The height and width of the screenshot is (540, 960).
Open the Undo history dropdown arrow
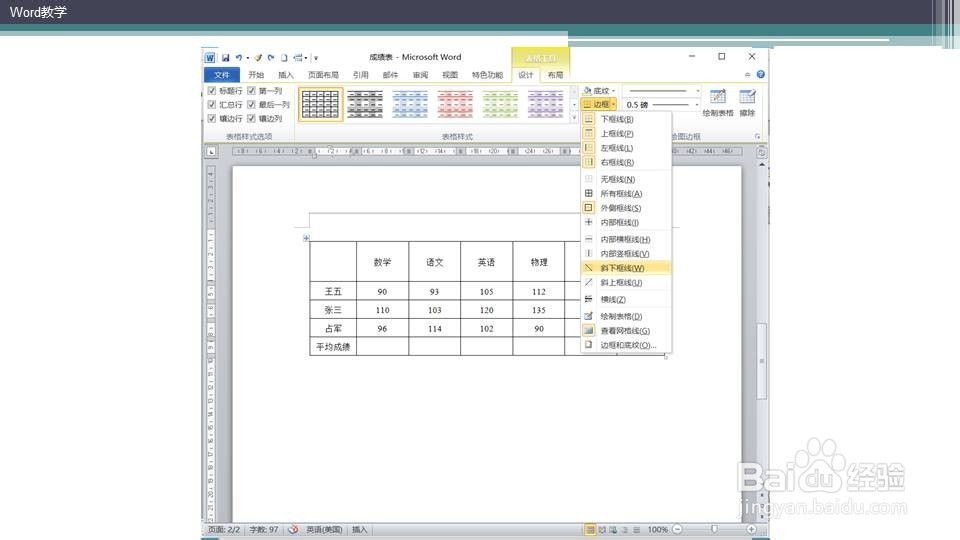[x=247, y=58]
